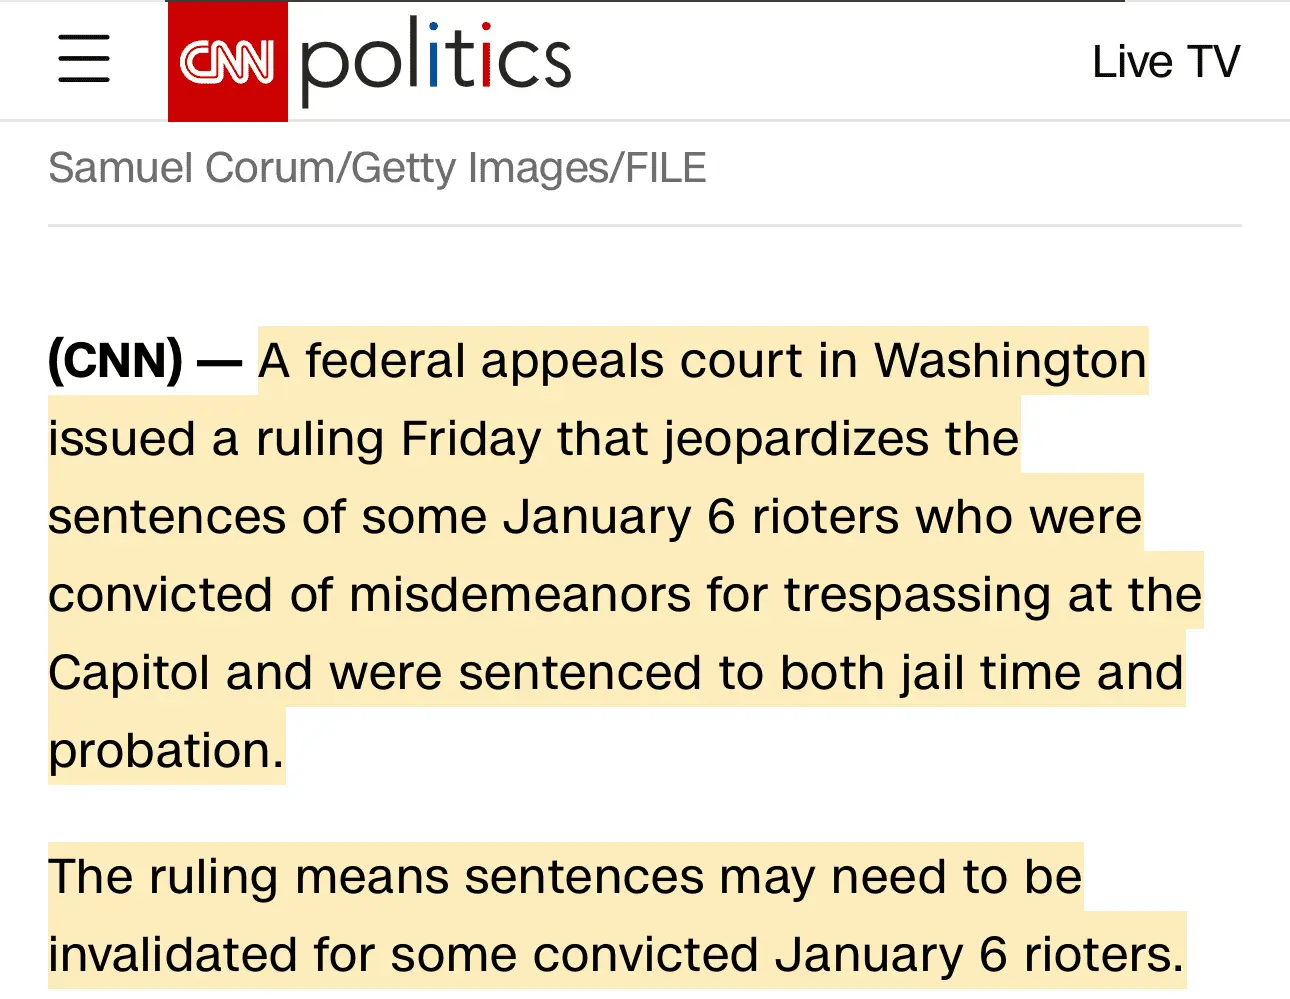1290x999 pixels.
Task: Click the divider line below the photo credit
Action: (644, 226)
